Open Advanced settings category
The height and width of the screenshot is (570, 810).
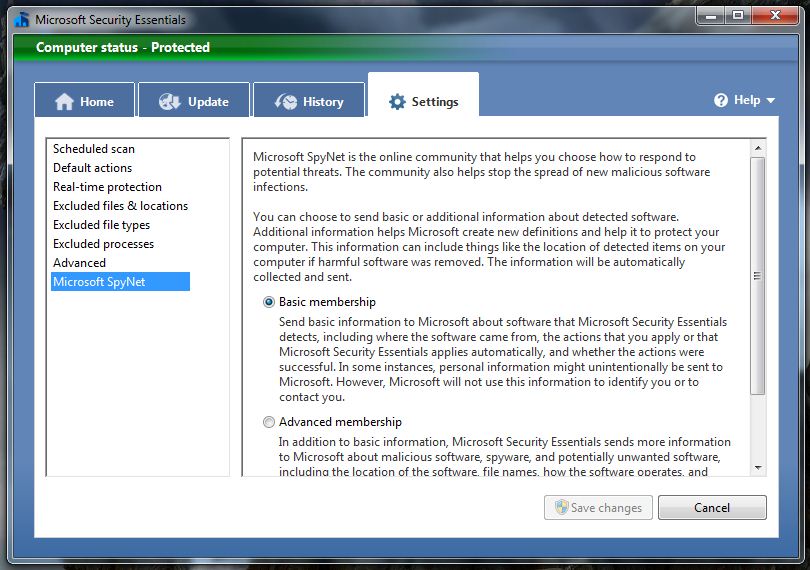coord(79,263)
